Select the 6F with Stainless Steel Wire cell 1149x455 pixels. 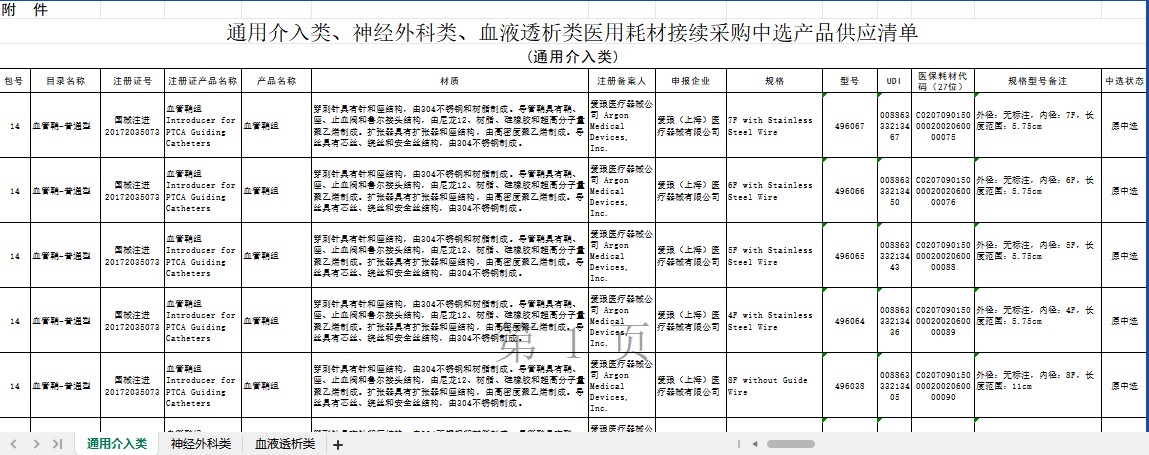[773, 191]
